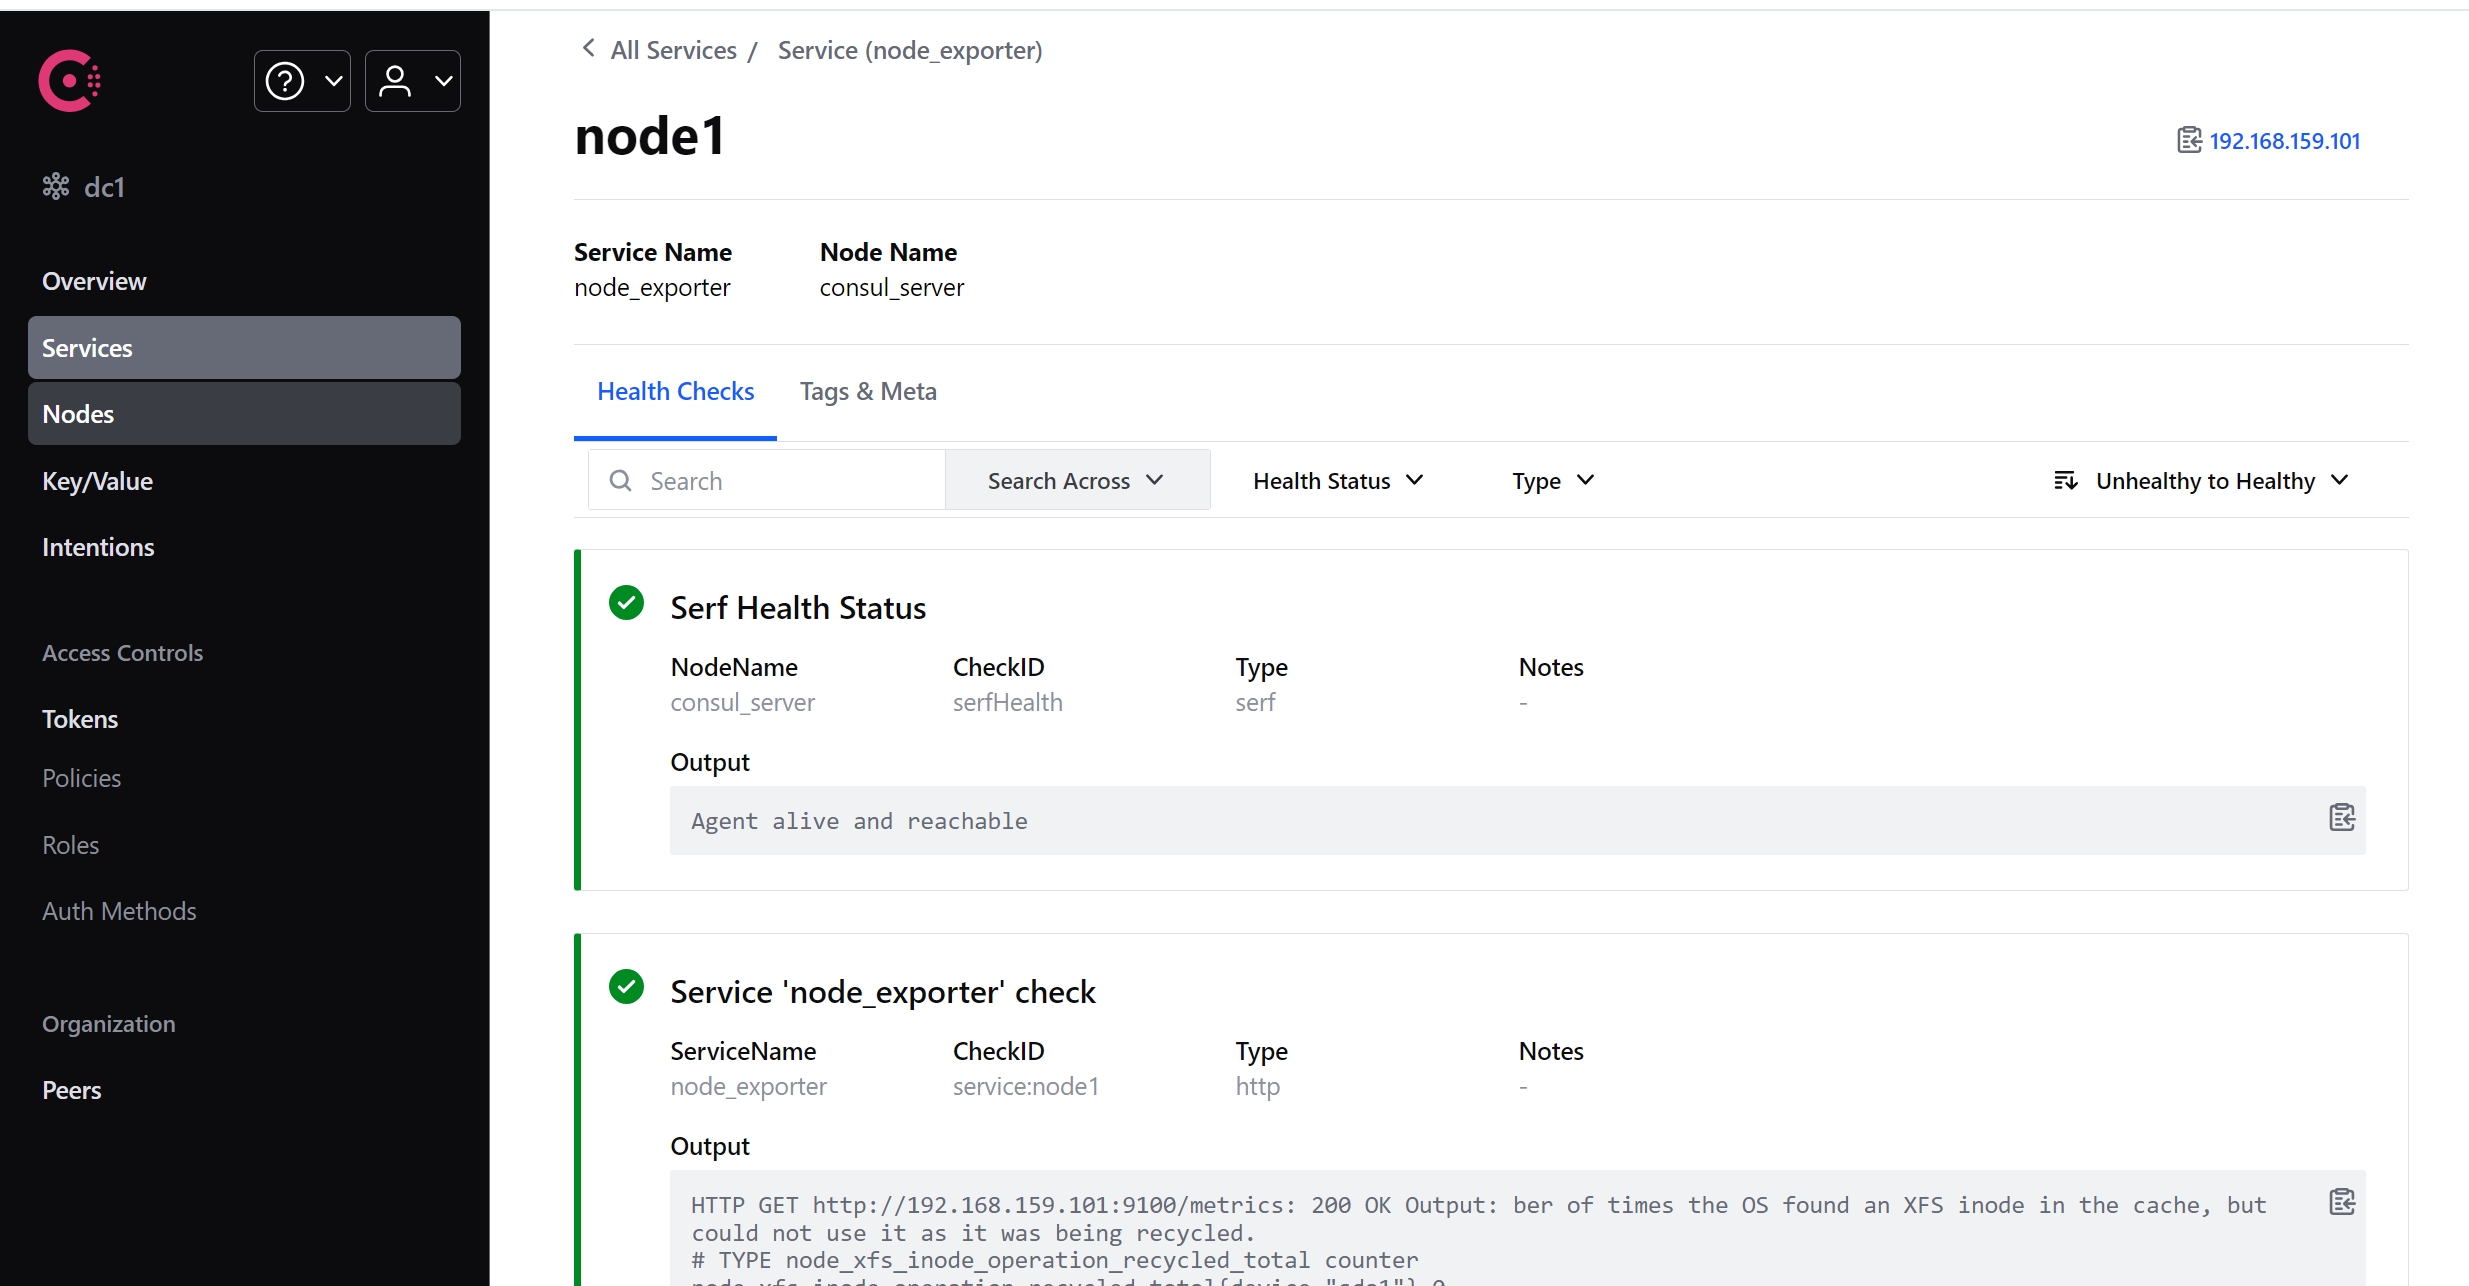Go back to All Services
This screenshot has height=1286, width=2469.
coord(673,50)
